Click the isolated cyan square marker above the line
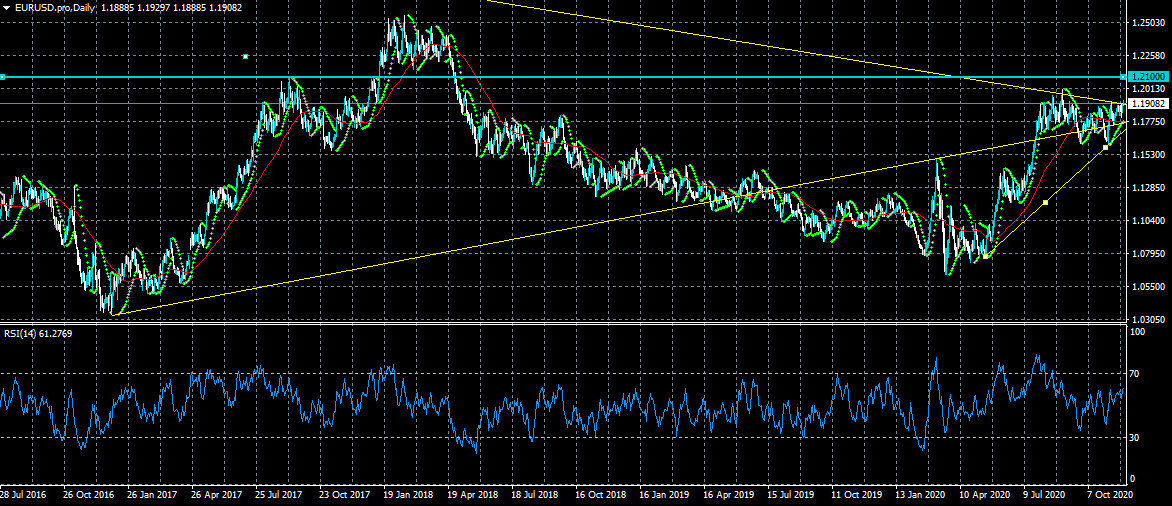Screen dimensions: 1172x506 tap(245, 57)
